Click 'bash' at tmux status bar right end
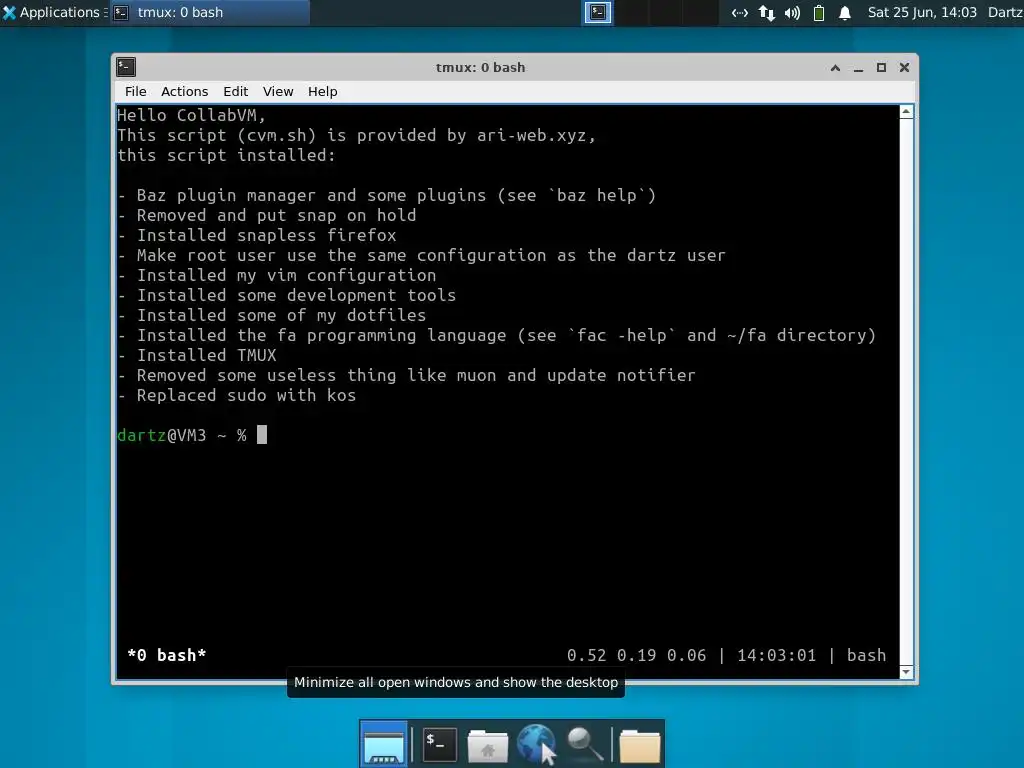The width and height of the screenshot is (1024, 768). pyautogui.click(x=866, y=655)
